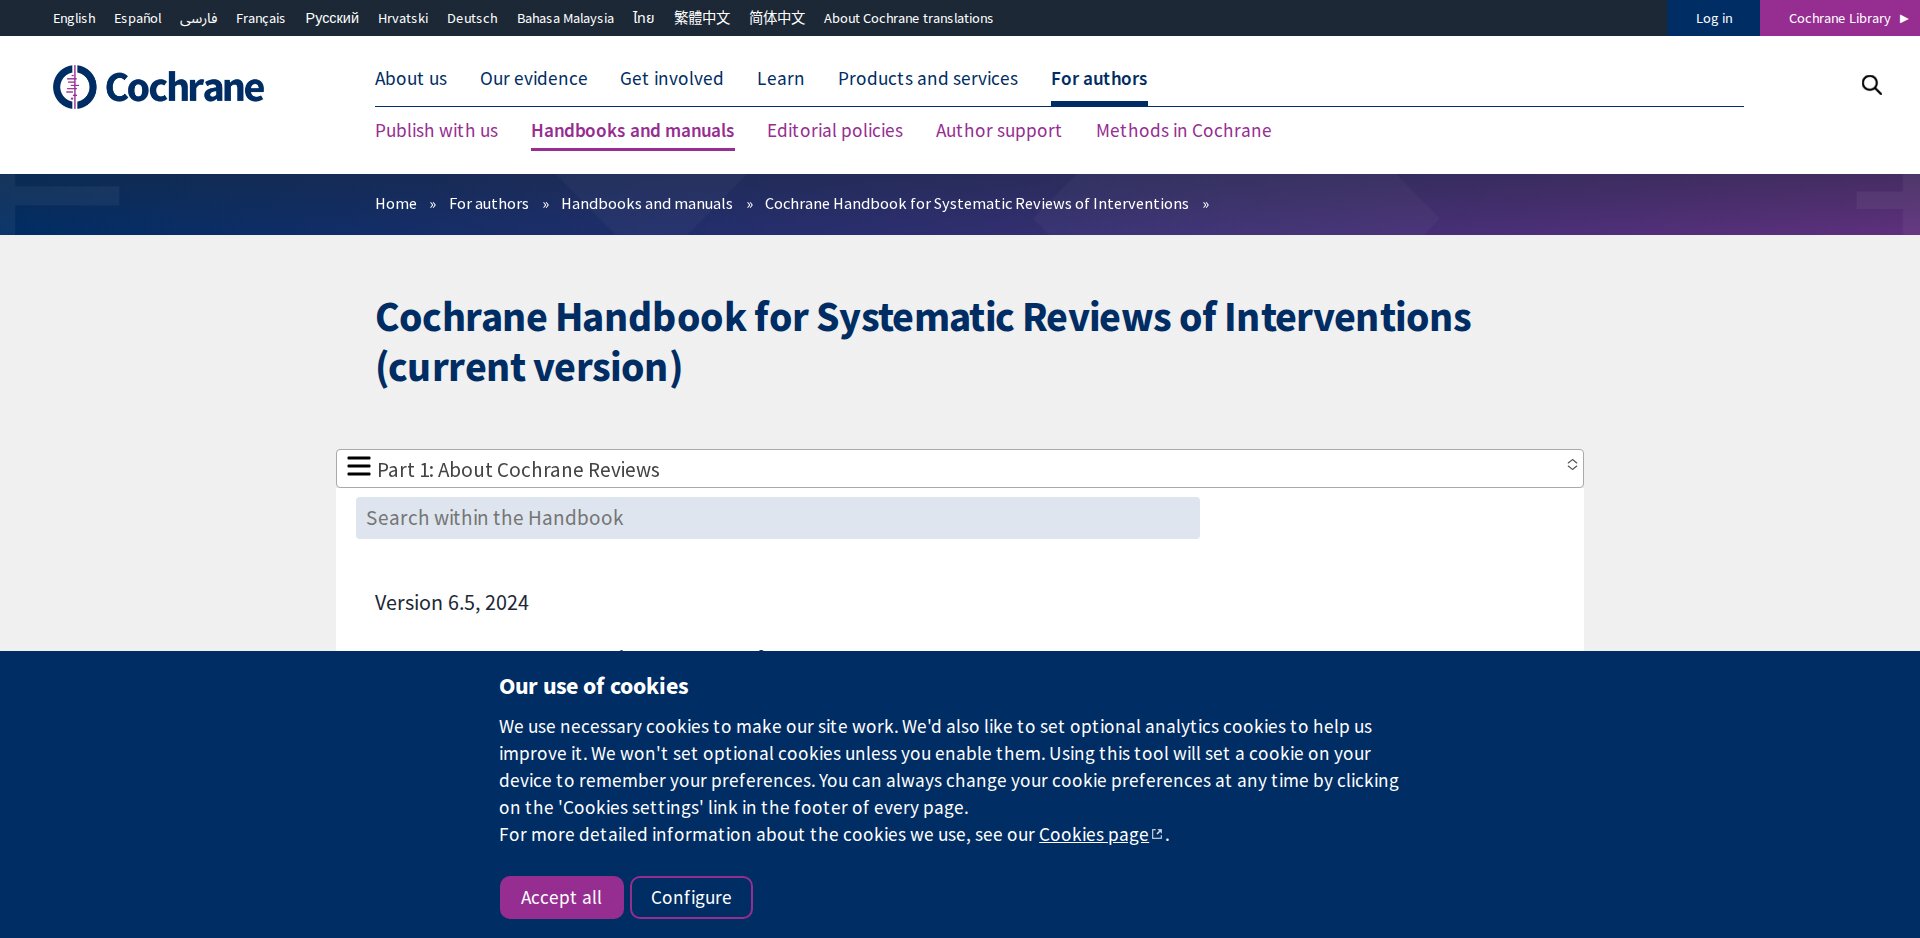This screenshot has width=1920, height=938.
Task: Switch language to Deutsch
Action: coord(472,18)
